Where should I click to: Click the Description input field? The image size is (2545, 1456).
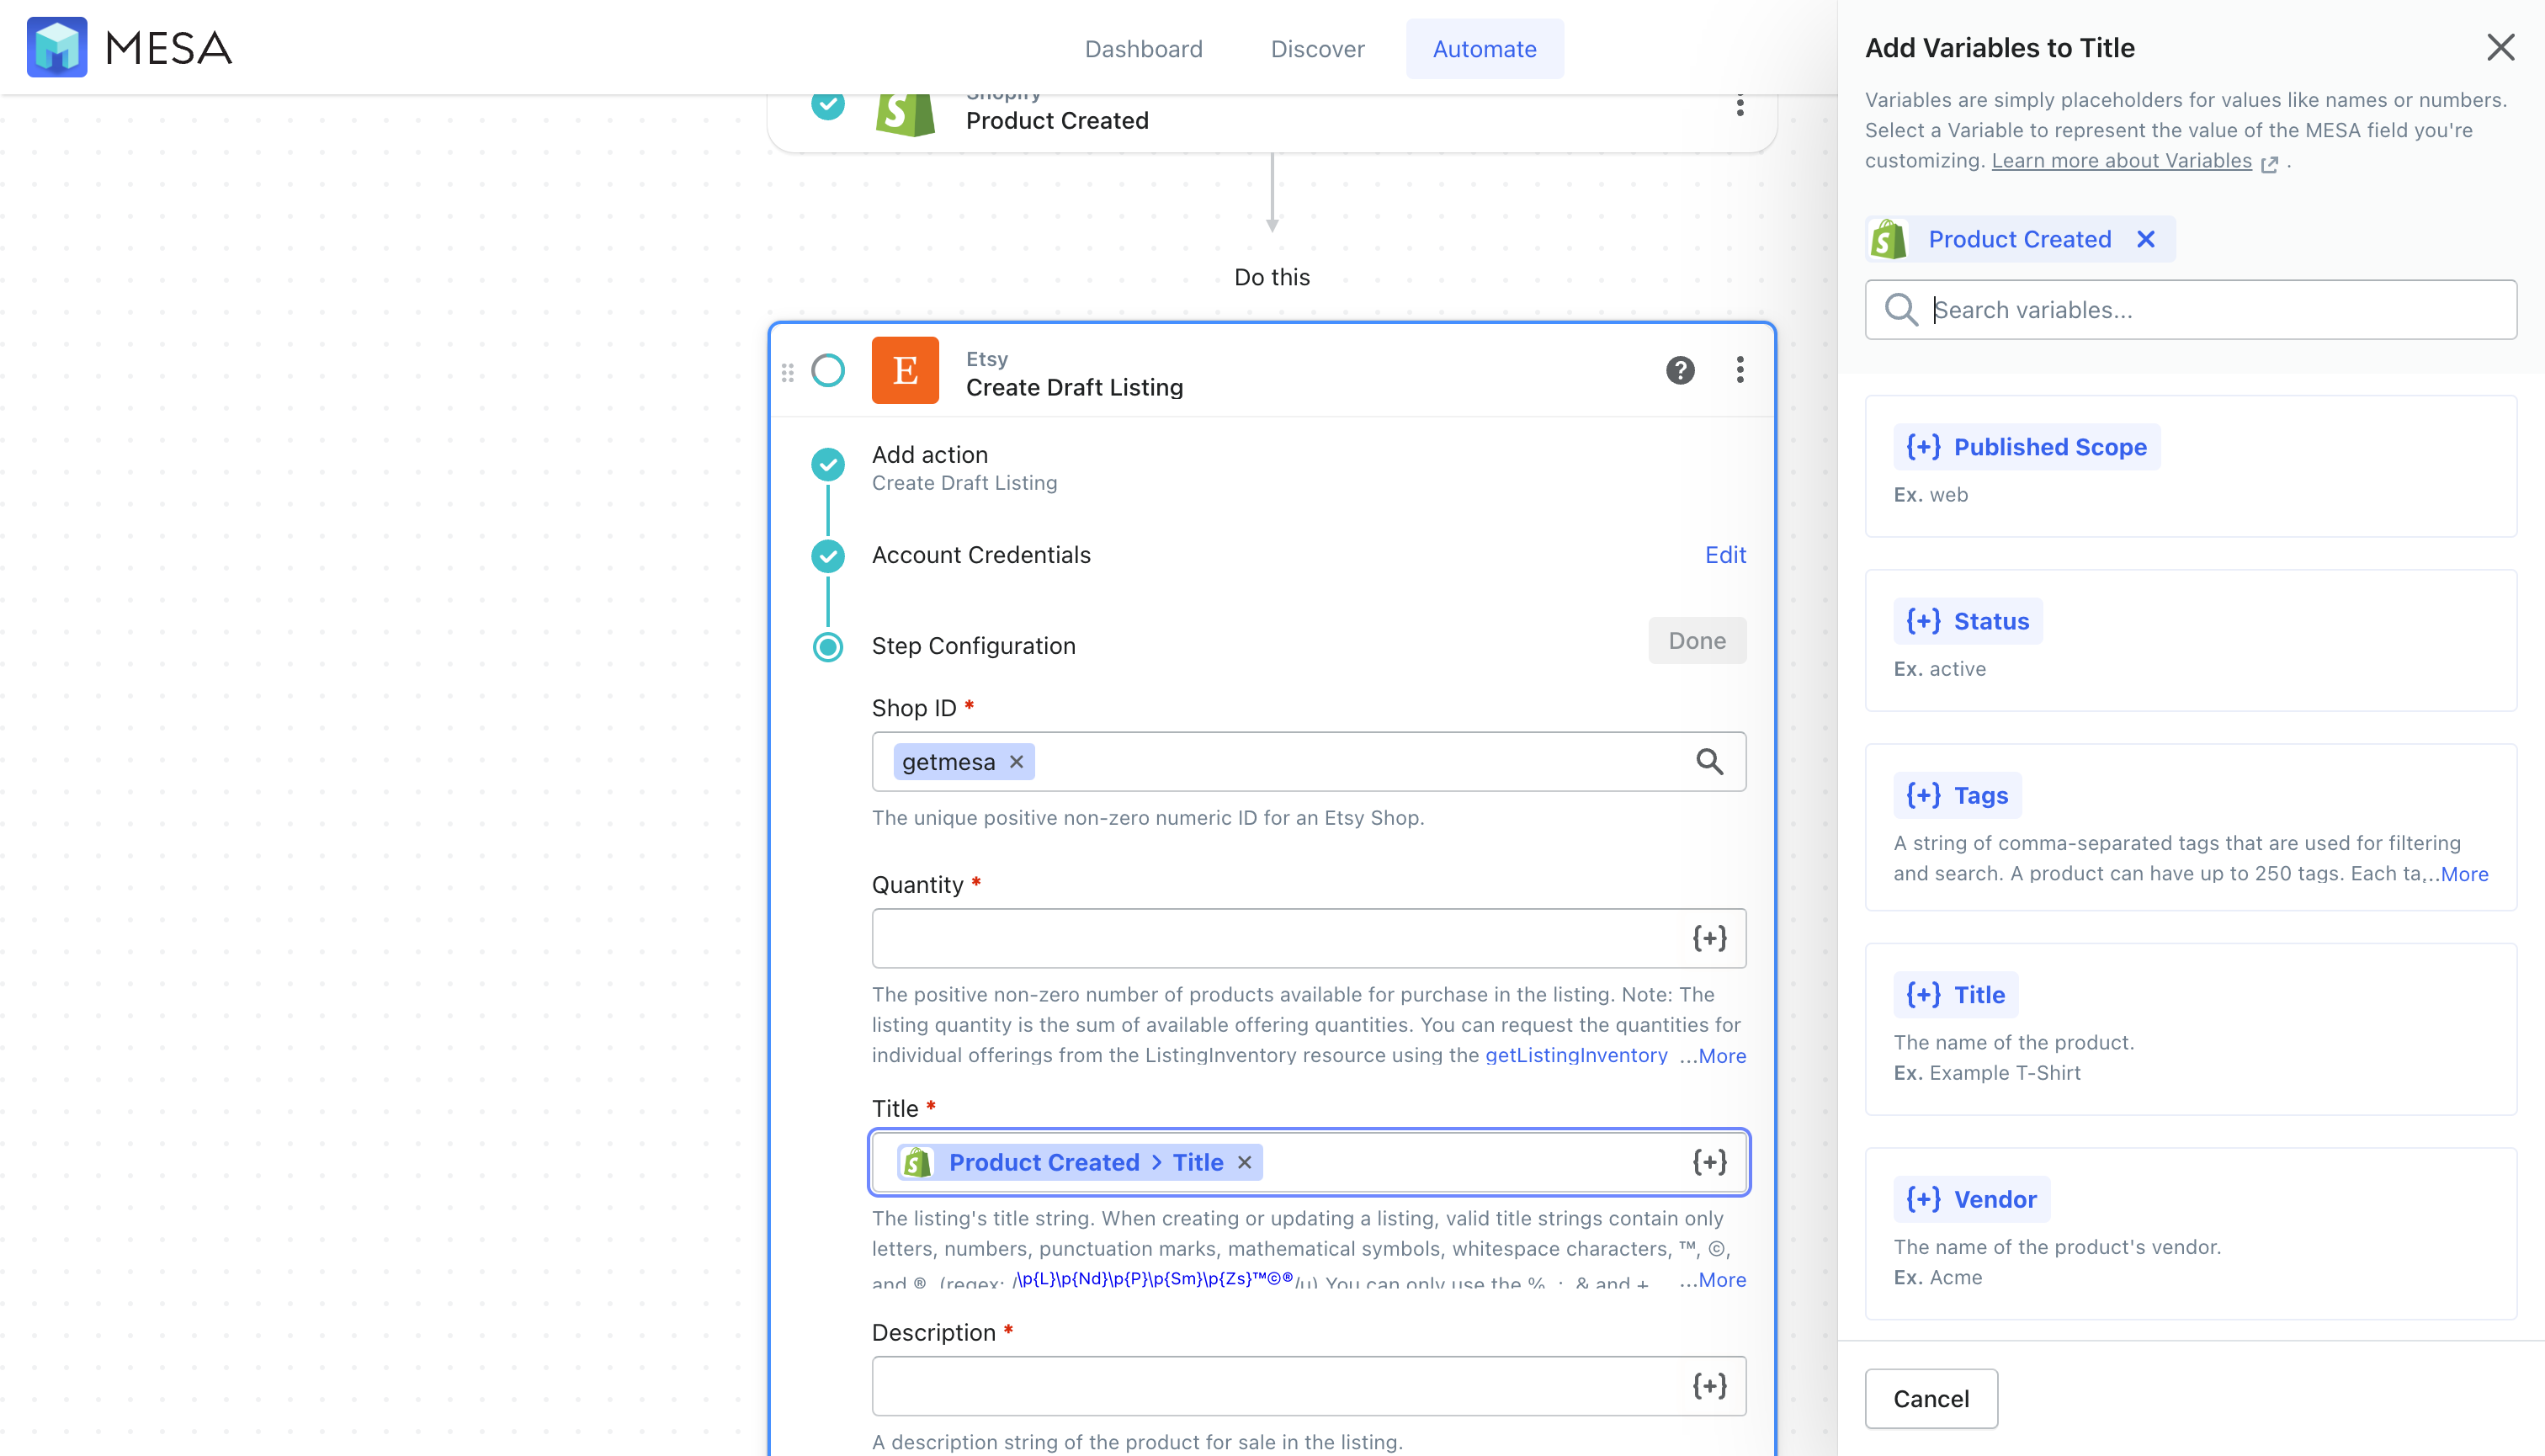pyautogui.click(x=1308, y=1386)
